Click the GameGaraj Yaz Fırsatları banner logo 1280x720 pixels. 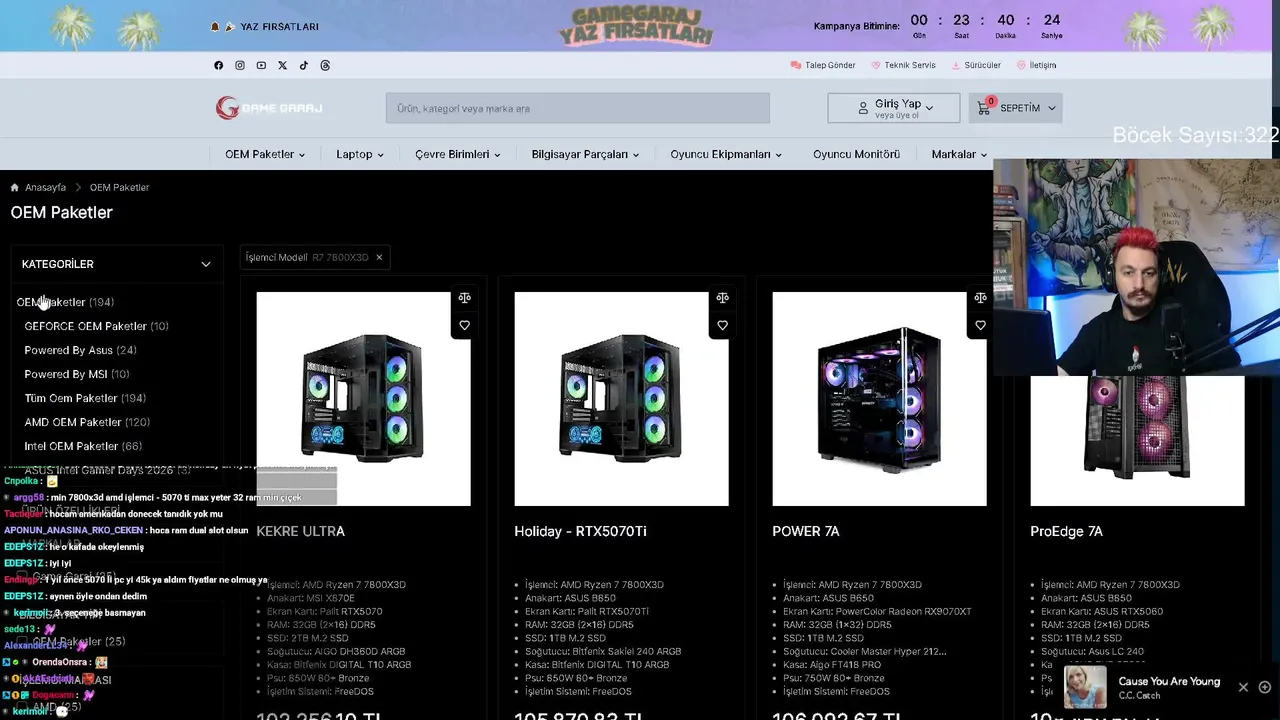point(636,26)
